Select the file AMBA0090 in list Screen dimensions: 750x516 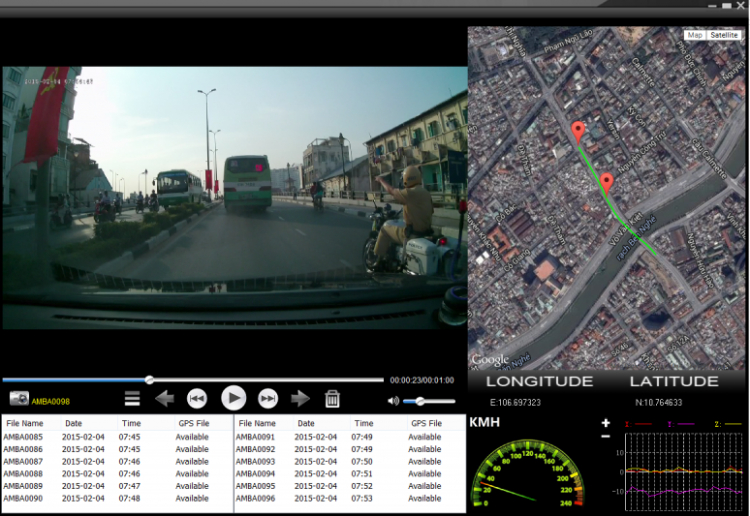pyautogui.click(x=116, y=498)
